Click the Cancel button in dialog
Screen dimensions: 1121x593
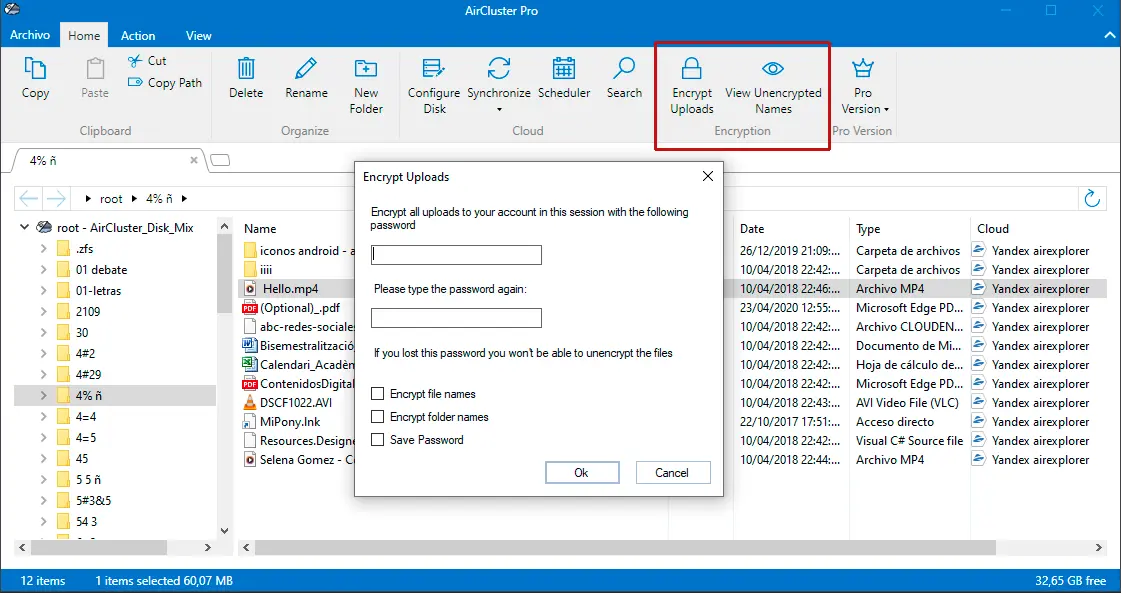(x=672, y=473)
